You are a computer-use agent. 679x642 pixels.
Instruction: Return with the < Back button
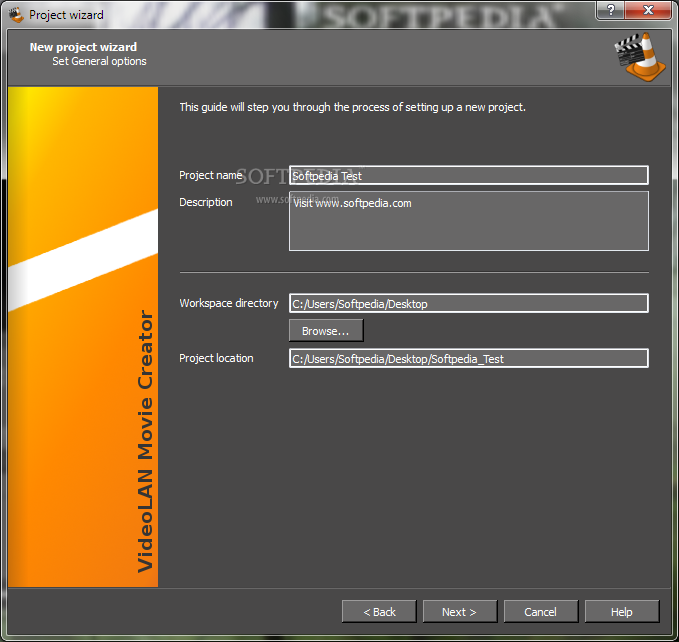coord(379,612)
